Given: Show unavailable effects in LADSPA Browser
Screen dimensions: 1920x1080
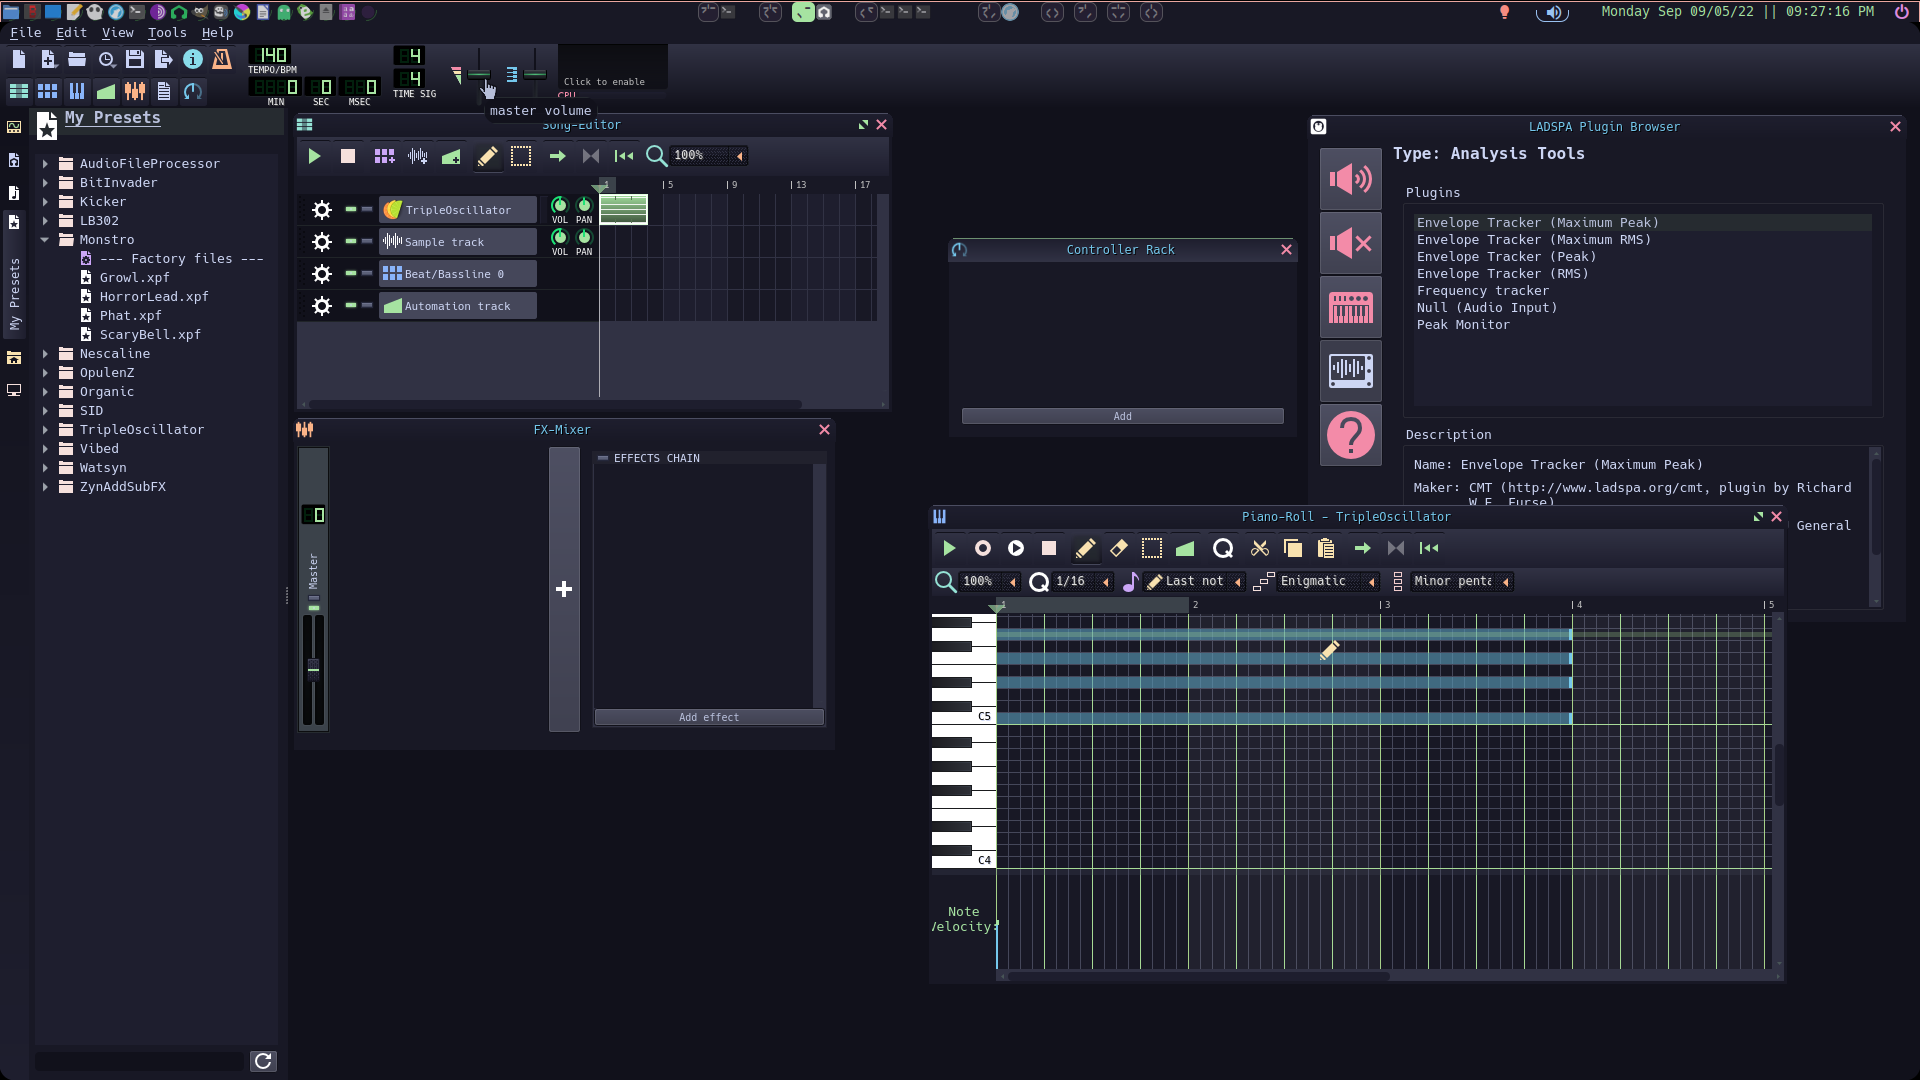Looking at the screenshot, I should point(1351,243).
